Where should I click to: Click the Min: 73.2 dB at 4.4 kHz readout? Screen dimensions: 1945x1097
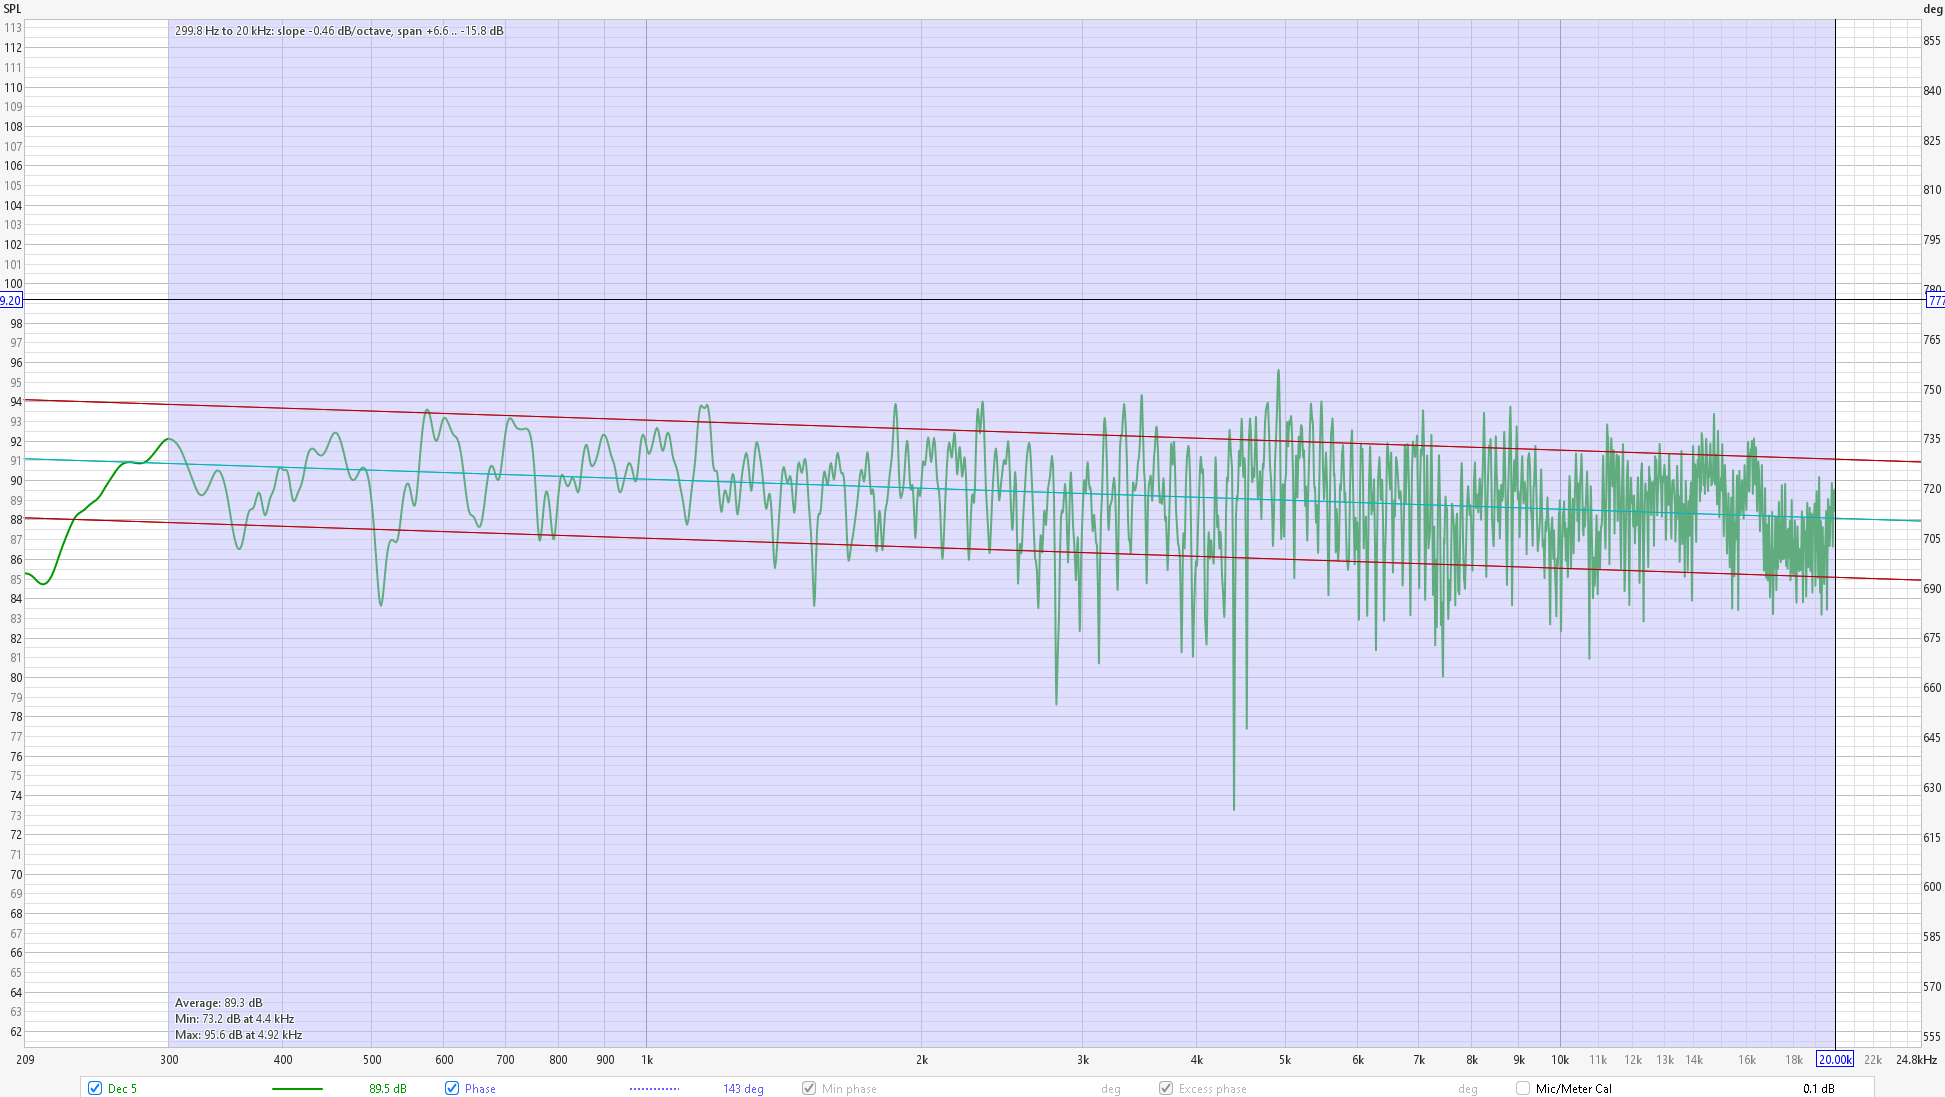tap(234, 1018)
